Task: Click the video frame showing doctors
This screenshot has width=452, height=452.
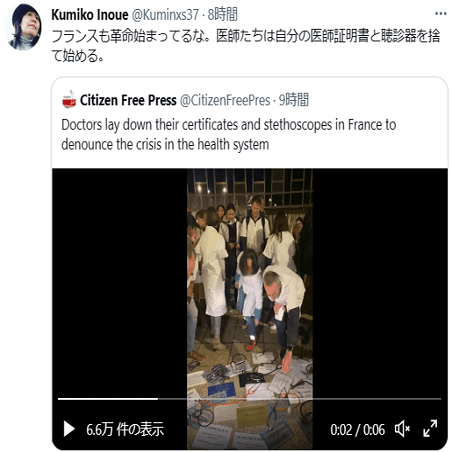Action: pos(250,283)
